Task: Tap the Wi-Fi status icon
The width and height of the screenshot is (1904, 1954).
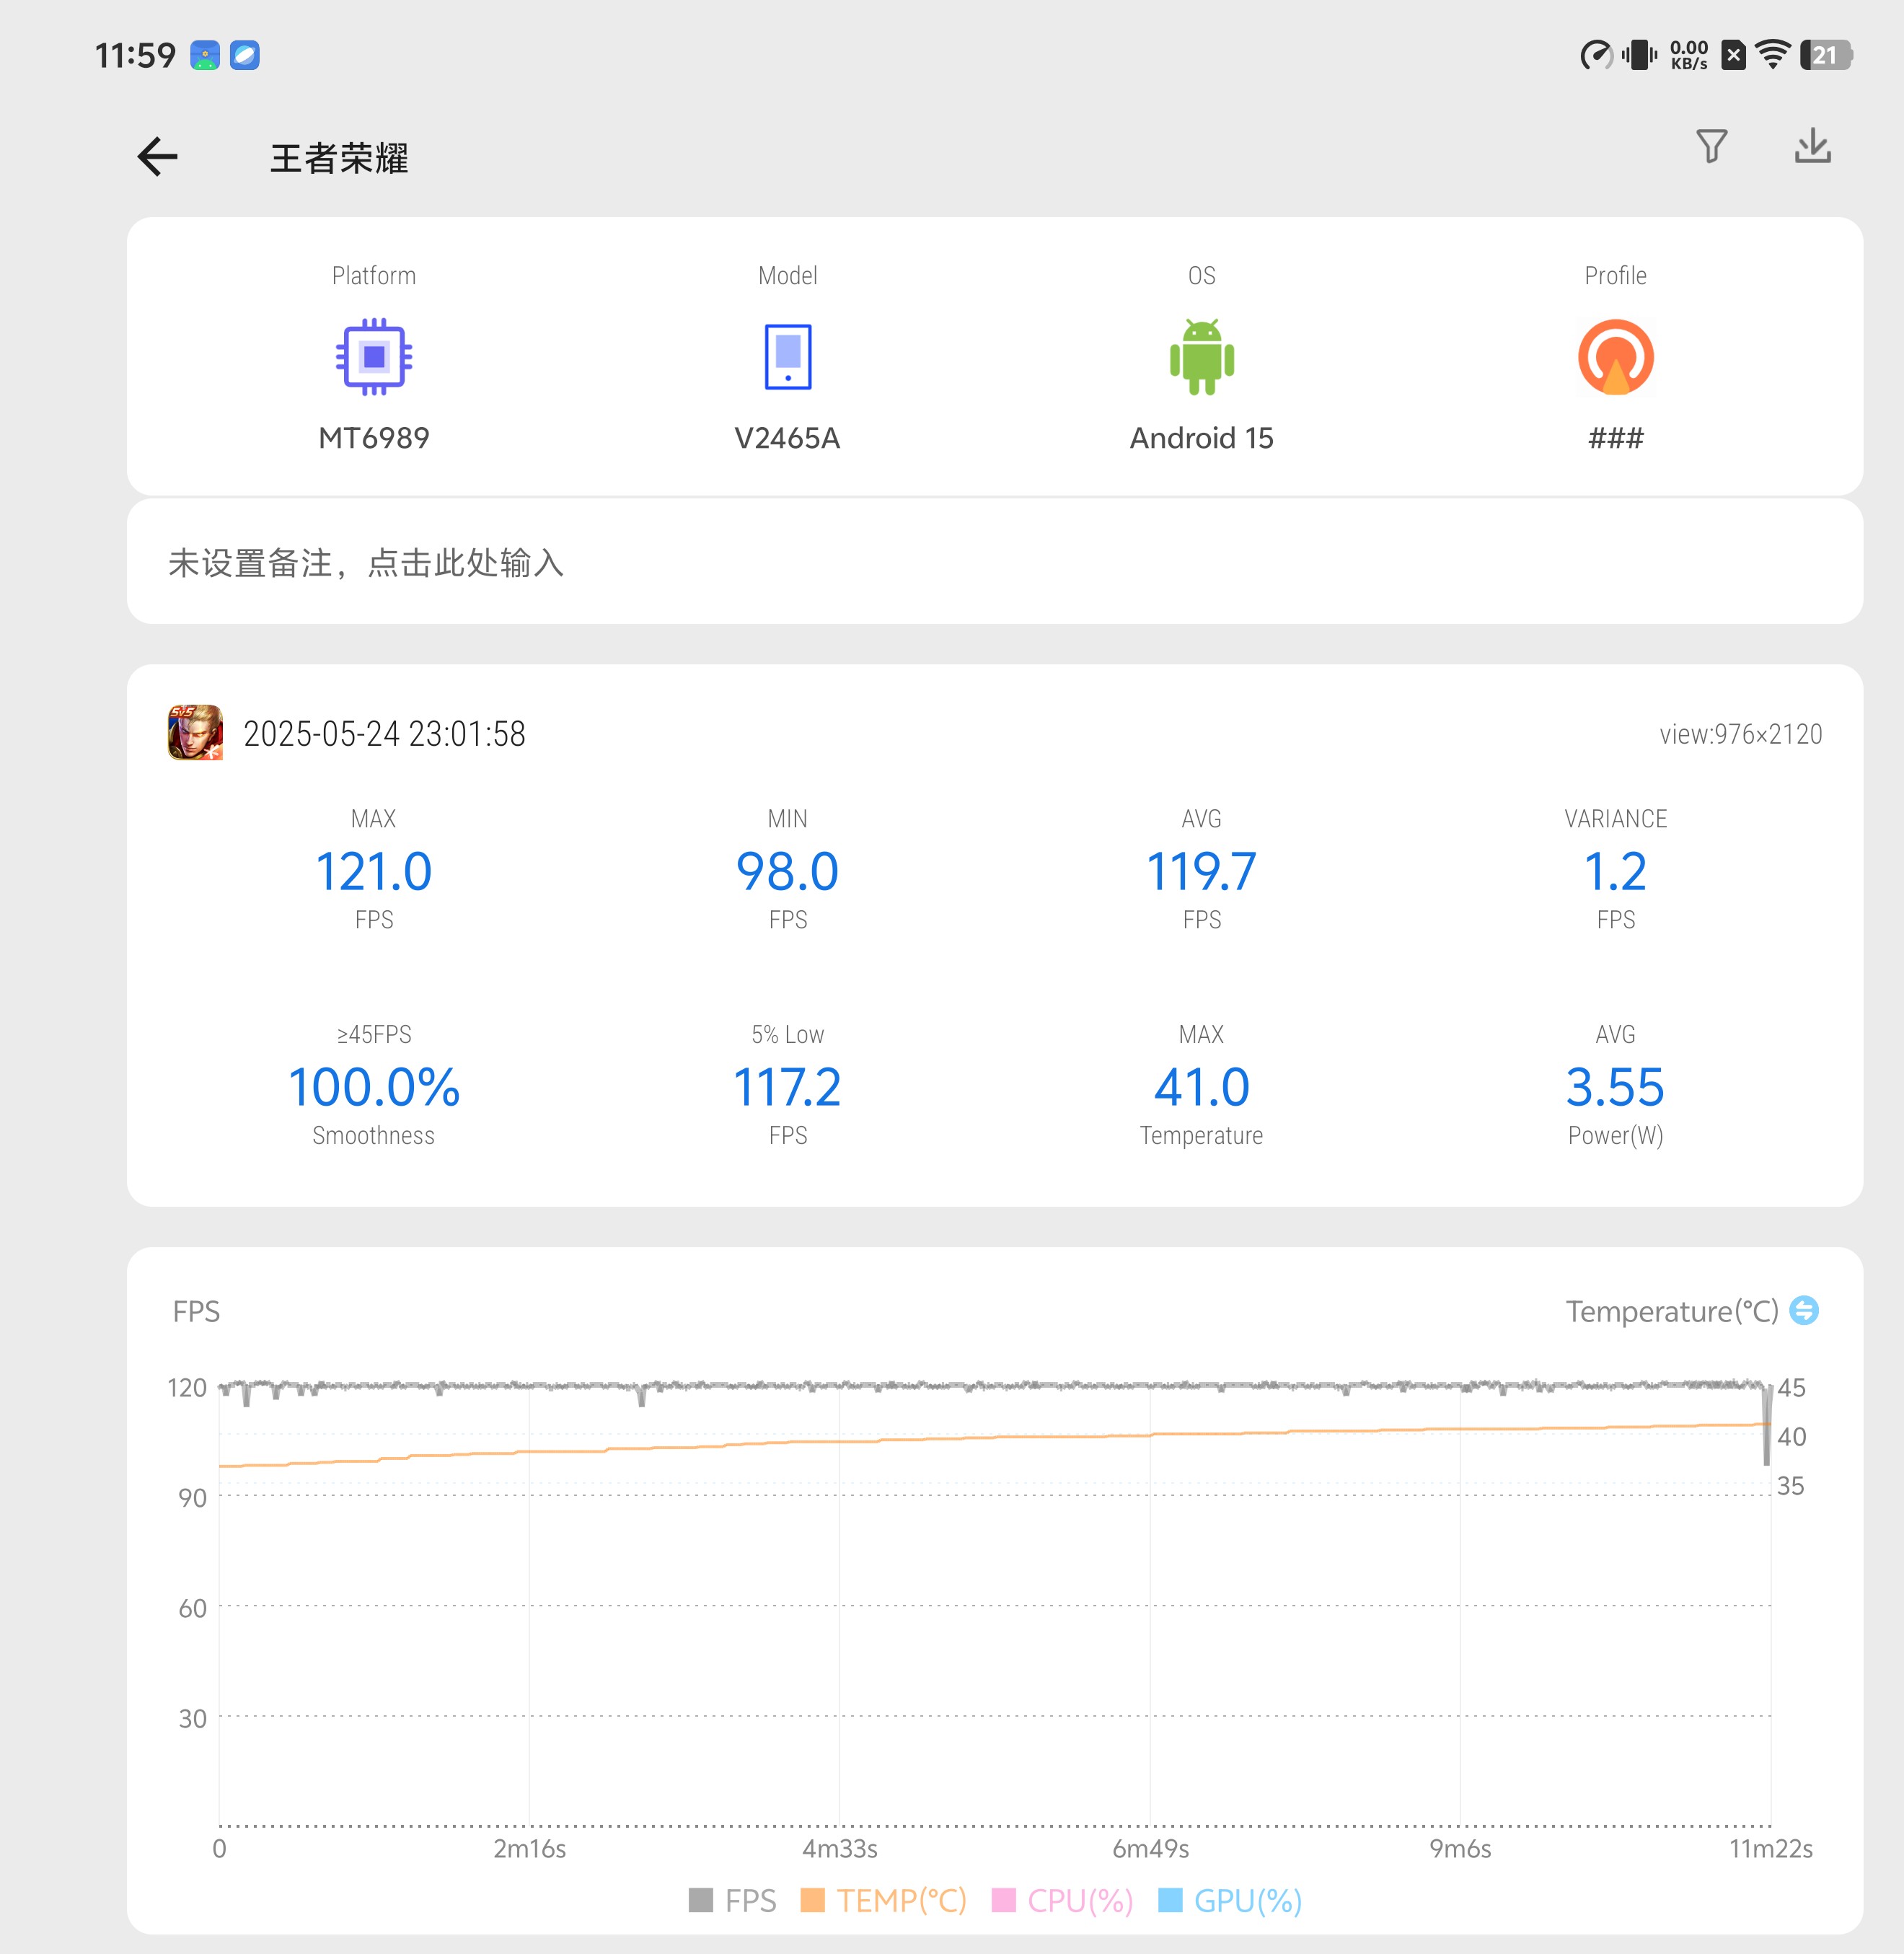Action: [1773, 55]
